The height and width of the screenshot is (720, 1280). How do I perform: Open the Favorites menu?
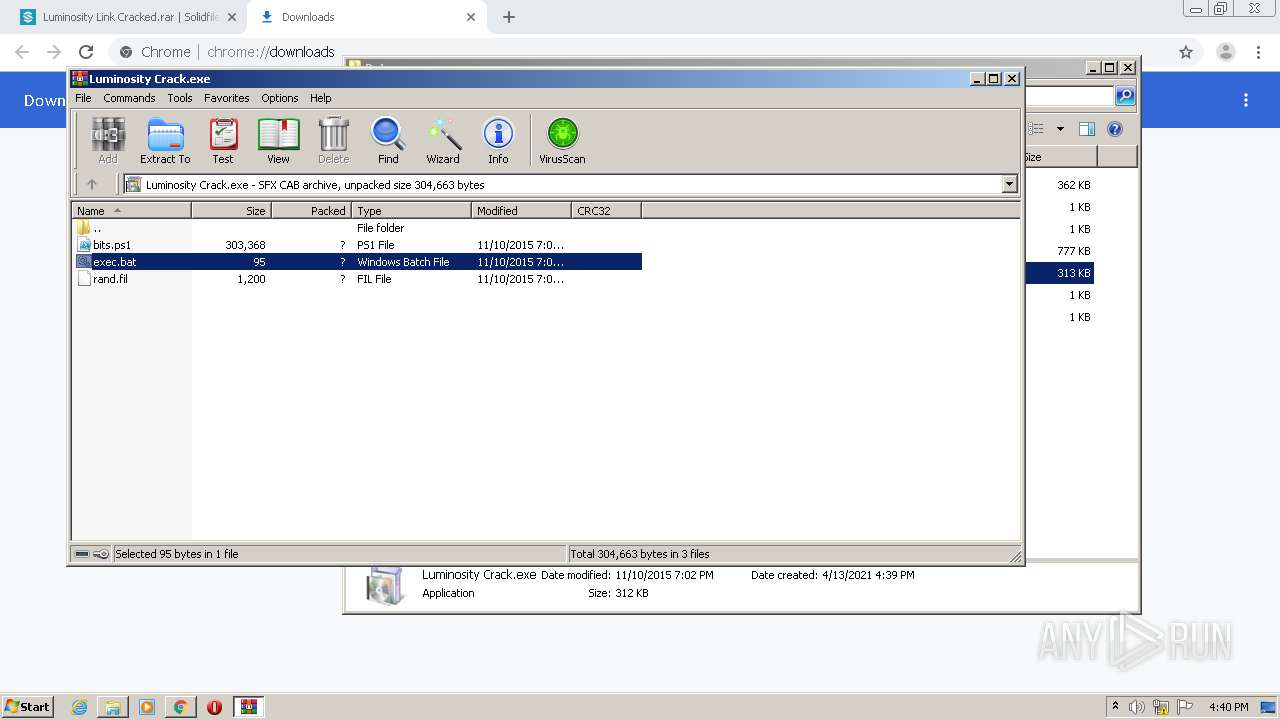tap(227, 98)
